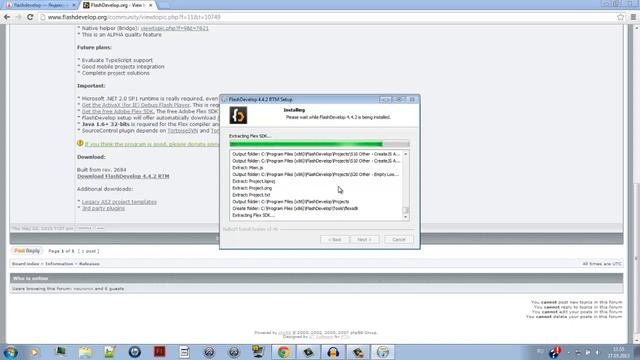Click Download FlashDevelop 4.4.2 RTM link
This screenshot has height=360, width=640.
pos(123,176)
